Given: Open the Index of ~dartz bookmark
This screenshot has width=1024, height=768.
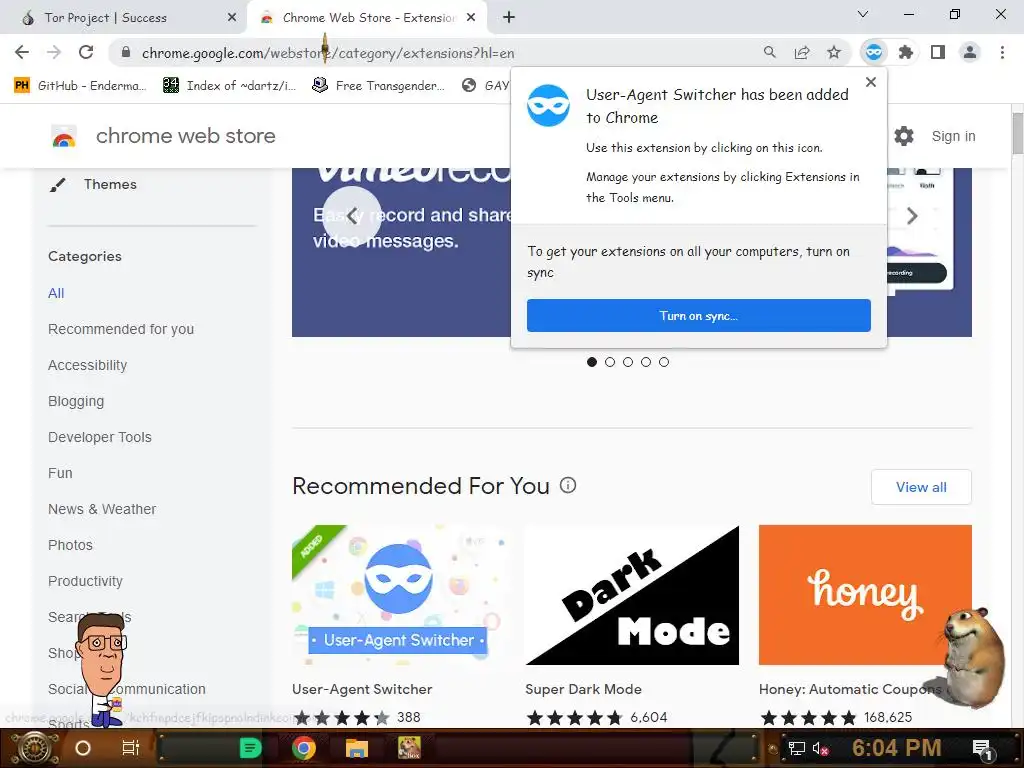Looking at the screenshot, I should 229,86.
